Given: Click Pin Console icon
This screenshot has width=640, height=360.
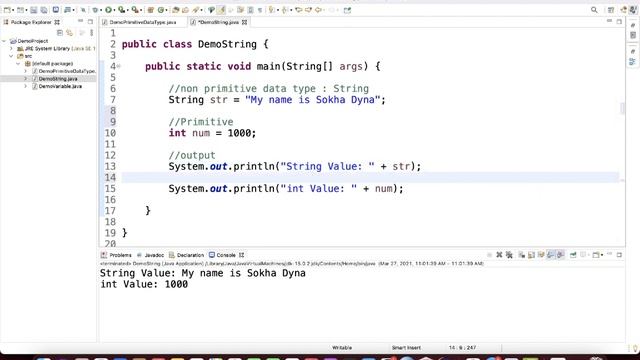Looking at the screenshot, I should pyautogui.click(x=573, y=255).
